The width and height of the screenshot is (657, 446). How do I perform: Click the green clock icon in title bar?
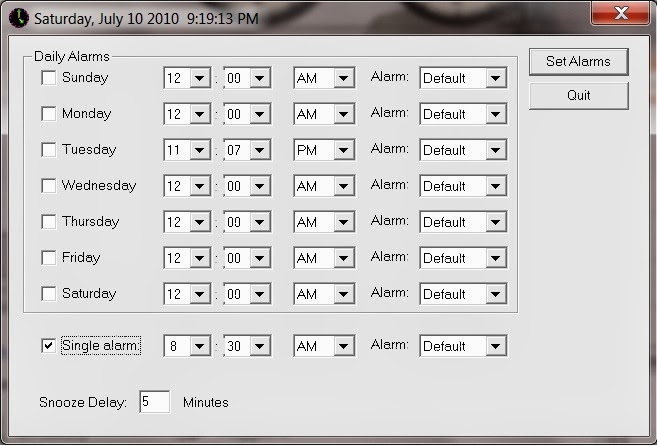(x=18, y=18)
